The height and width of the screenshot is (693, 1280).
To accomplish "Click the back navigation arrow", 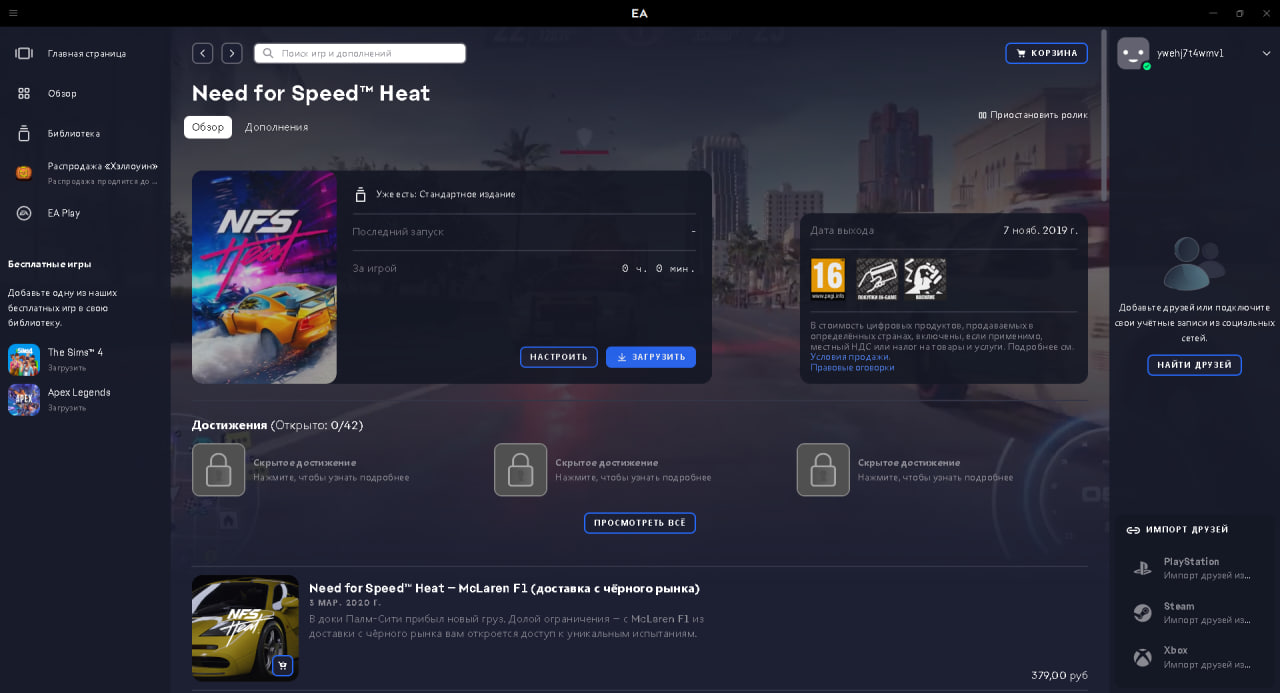I will (x=202, y=53).
